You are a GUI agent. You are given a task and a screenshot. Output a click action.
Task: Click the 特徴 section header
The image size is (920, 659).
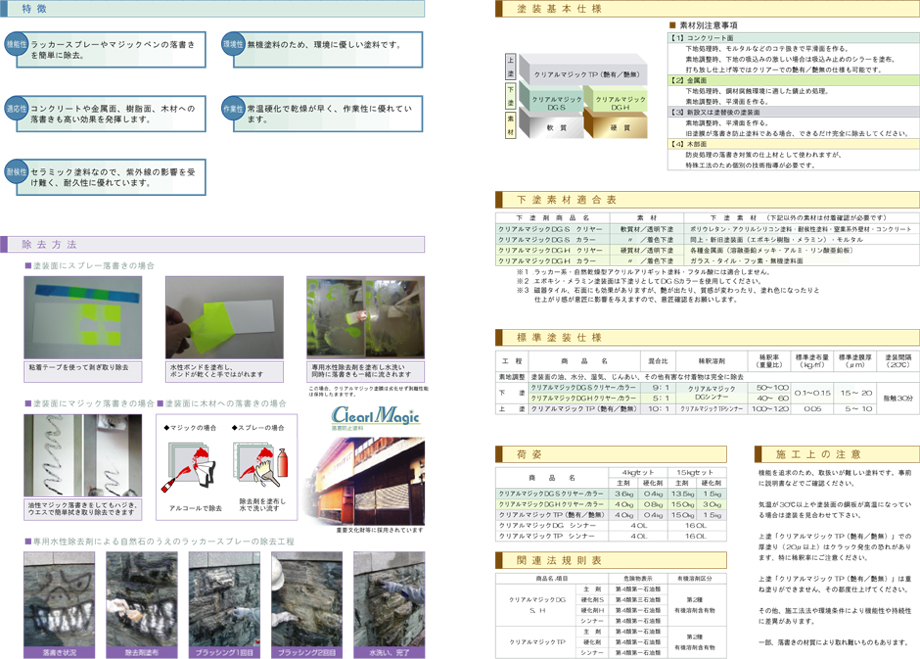pos(212,9)
